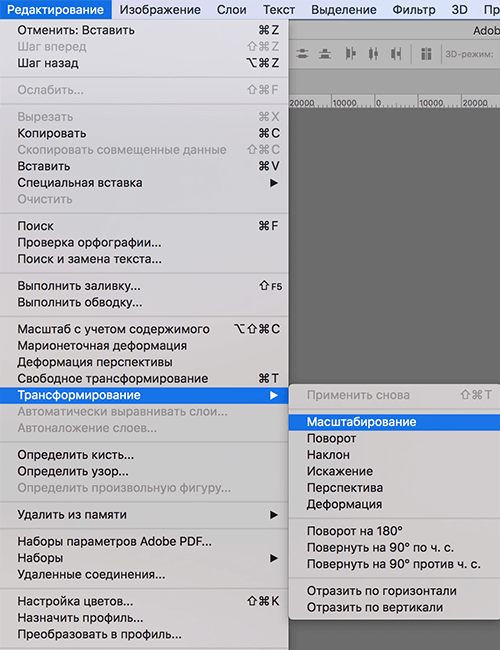500x650 pixels.
Task: Click the horizontal ruler at the 0 mark
Action: pyautogui.click(x=376, y=102)
